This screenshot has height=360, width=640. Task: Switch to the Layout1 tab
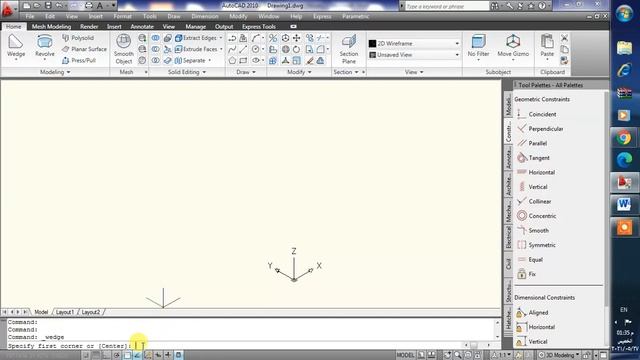(64, 312)
